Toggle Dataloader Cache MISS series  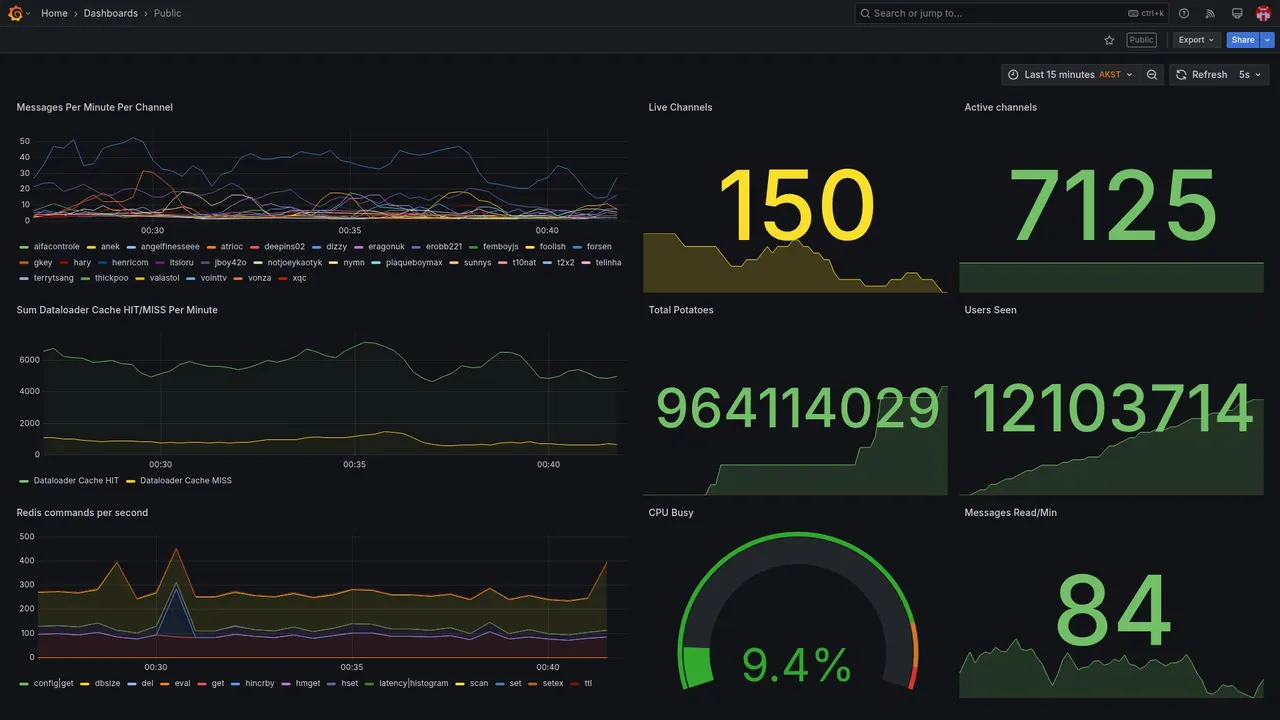(186, 481)
